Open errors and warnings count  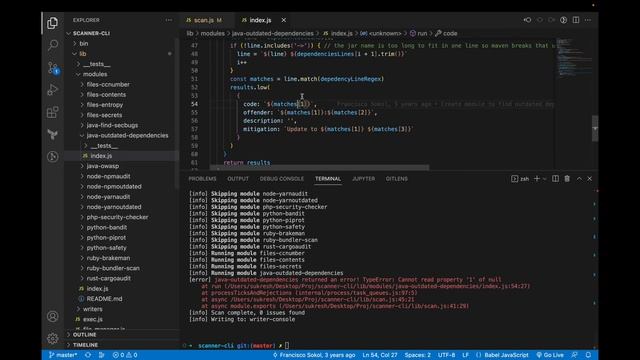125,355
